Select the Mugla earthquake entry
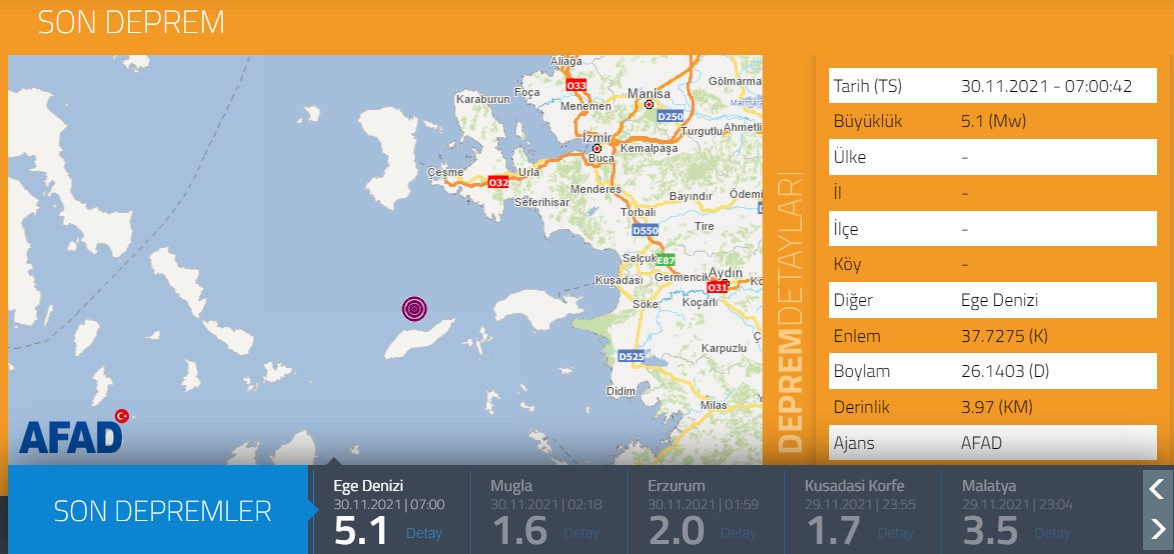 coord(548,511)
